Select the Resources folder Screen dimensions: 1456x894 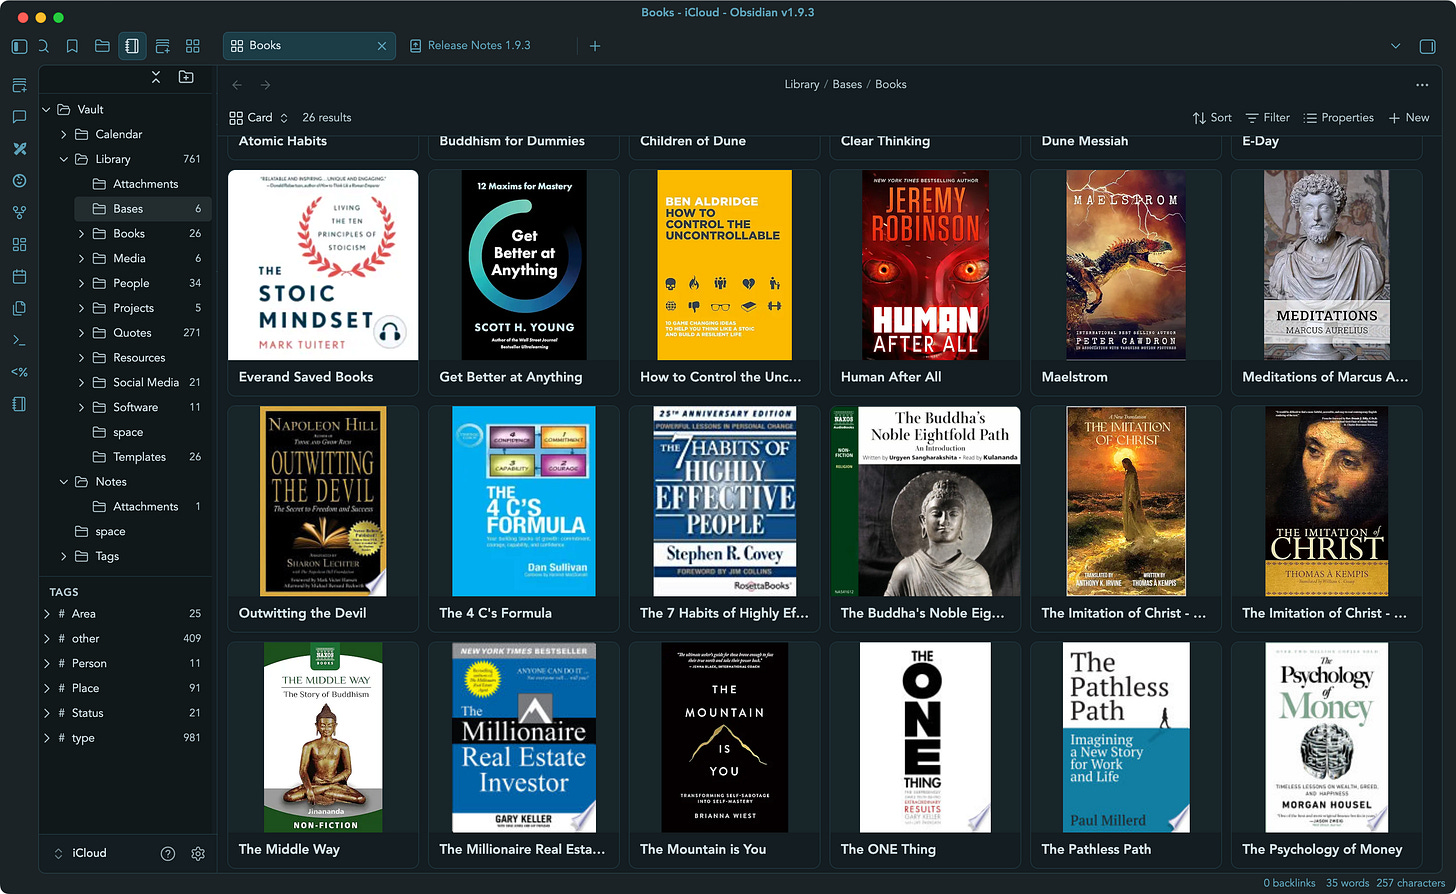[x=142, y=358]
